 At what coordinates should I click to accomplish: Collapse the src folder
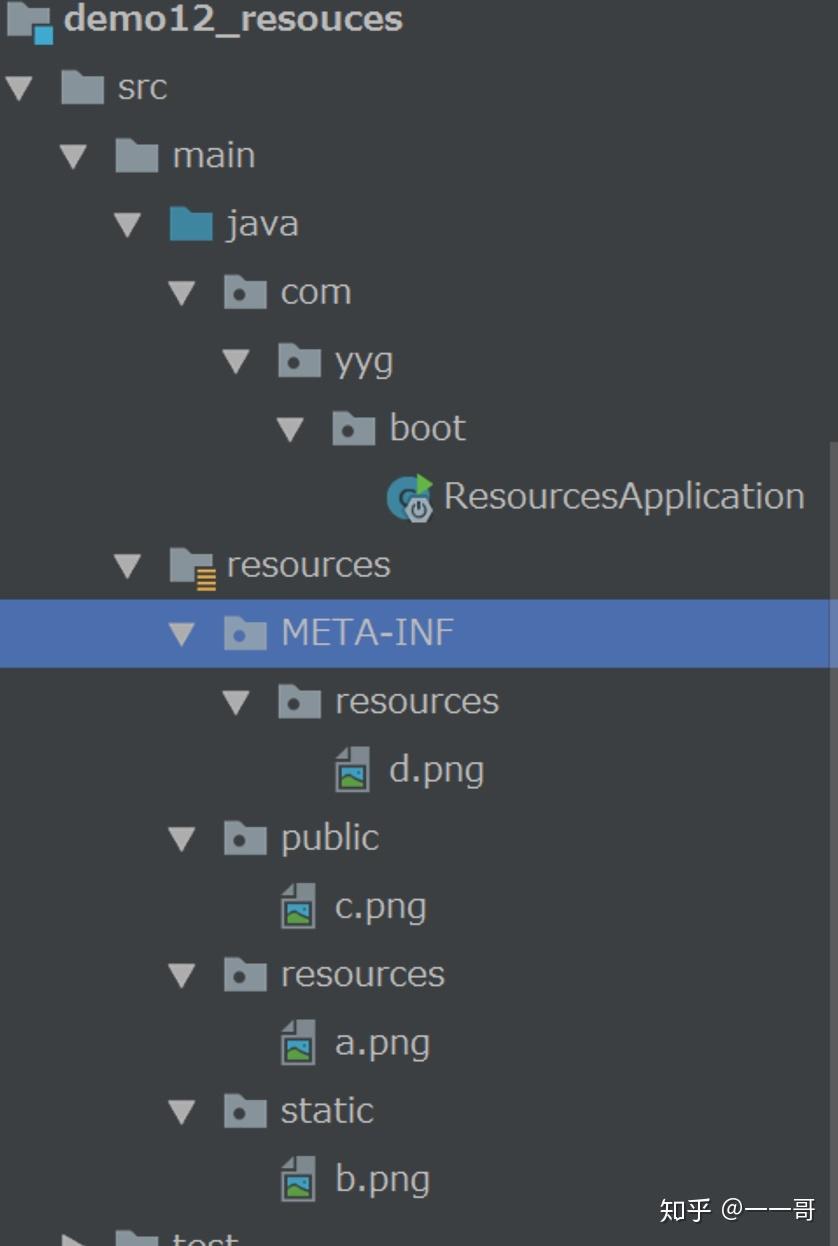17,86
